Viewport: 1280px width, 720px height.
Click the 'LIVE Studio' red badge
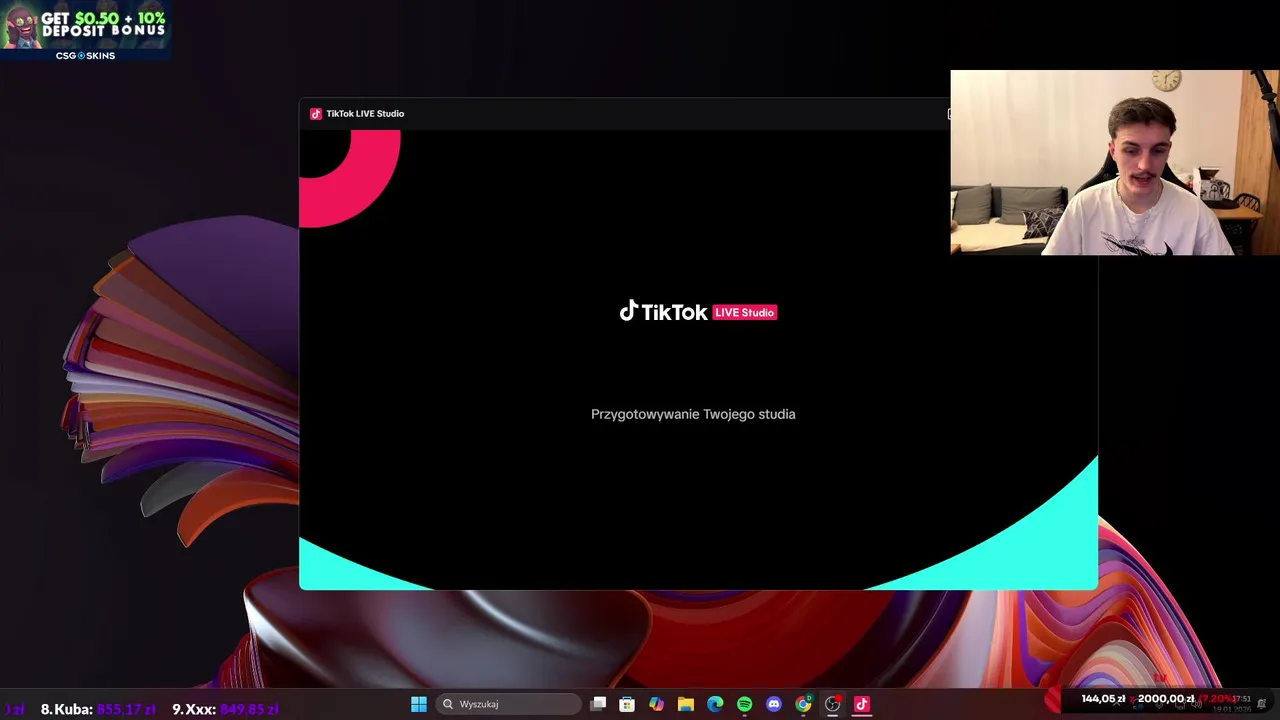pos(745,313)
